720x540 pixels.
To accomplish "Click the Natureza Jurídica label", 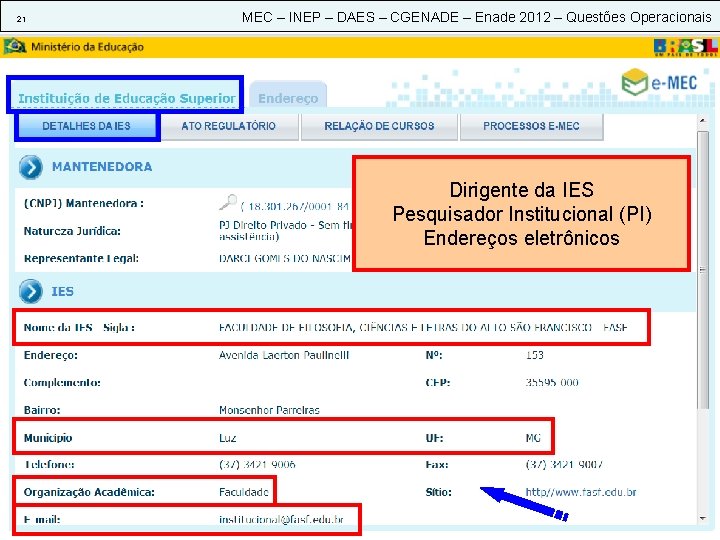I will tap(72, 231).
